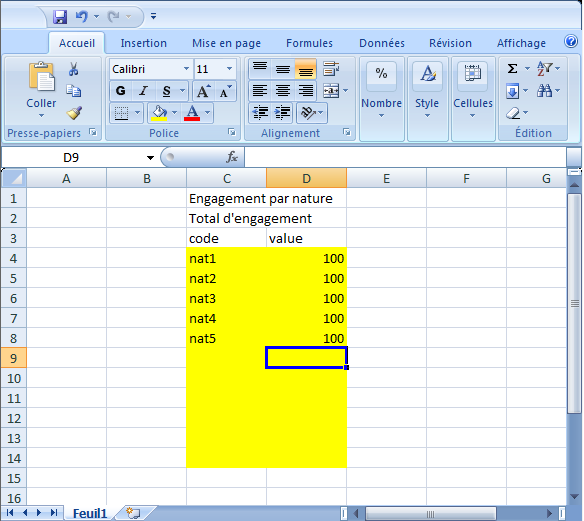Image resolution: width=584 pixels, height=521 pixels.
Task: Toggle bold with the G button
Action: point(121,91)
